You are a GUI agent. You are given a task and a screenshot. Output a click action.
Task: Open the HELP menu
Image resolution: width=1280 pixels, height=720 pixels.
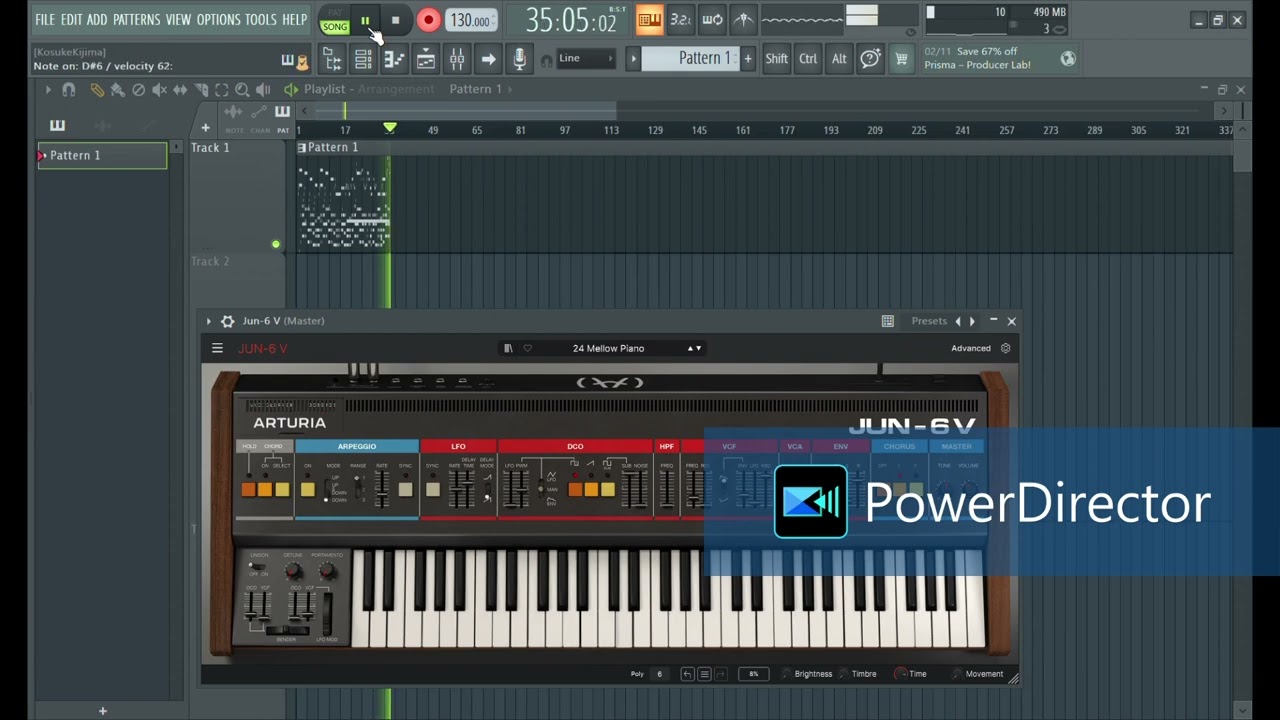coord(294,19)
